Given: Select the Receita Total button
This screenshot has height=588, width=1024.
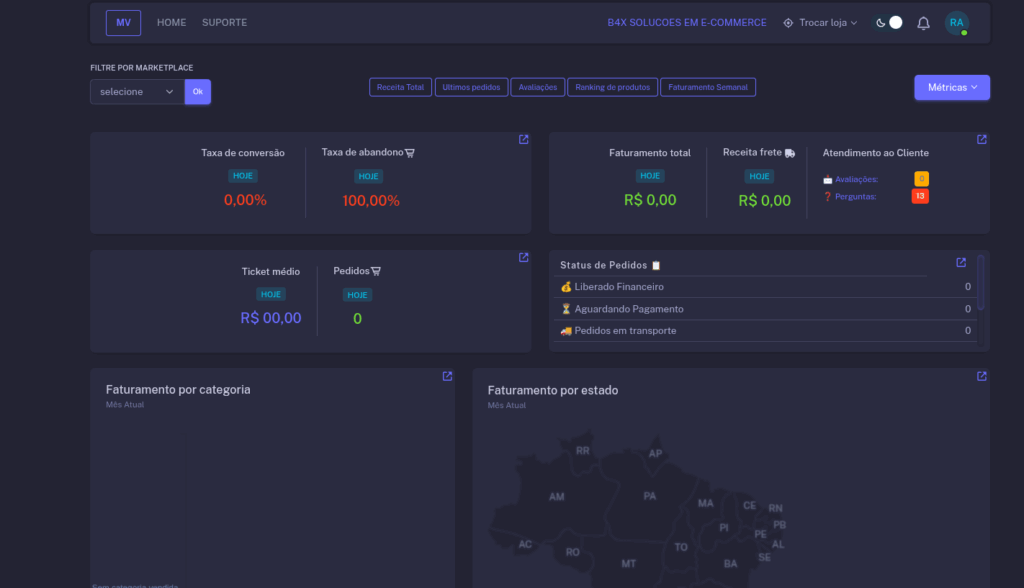Looking at the screenshot, I should (400, 88).
